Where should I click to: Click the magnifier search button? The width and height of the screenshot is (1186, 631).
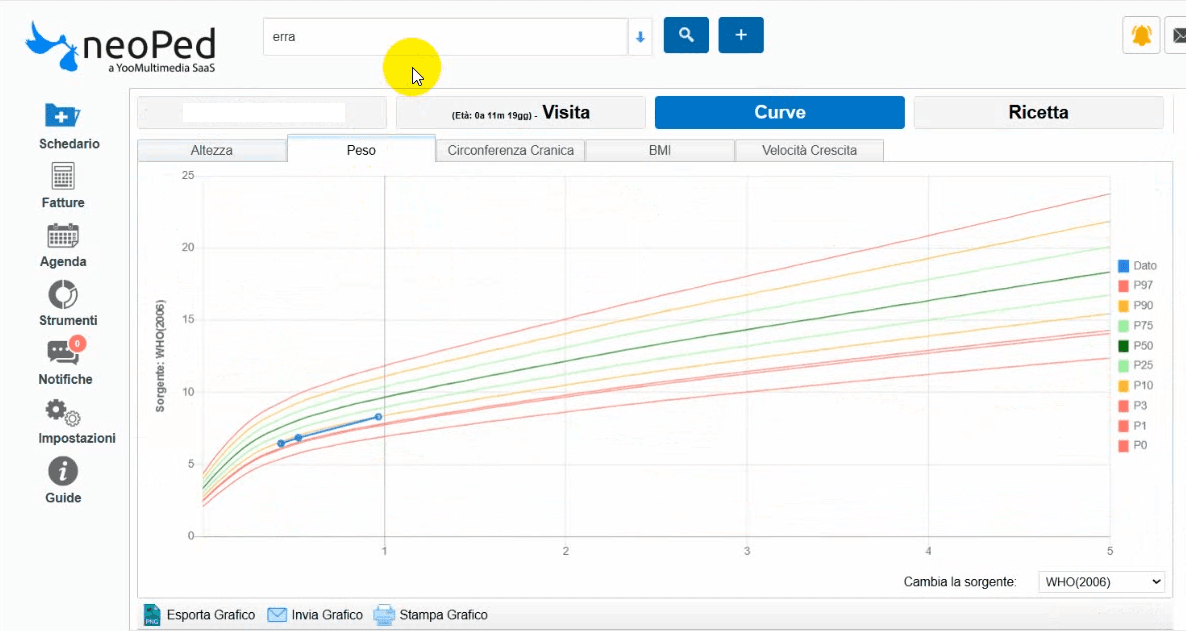click(x=686, y=35)
